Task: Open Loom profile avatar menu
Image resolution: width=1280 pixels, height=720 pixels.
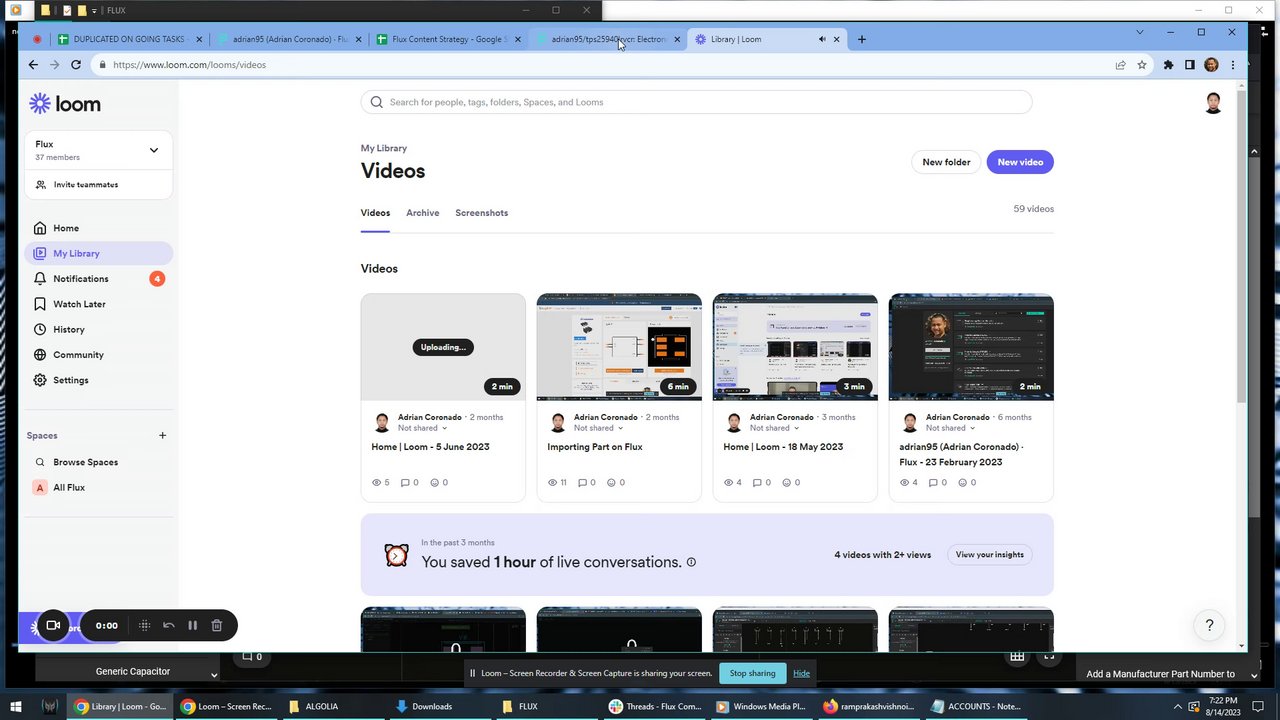Action: [1213, 103]
